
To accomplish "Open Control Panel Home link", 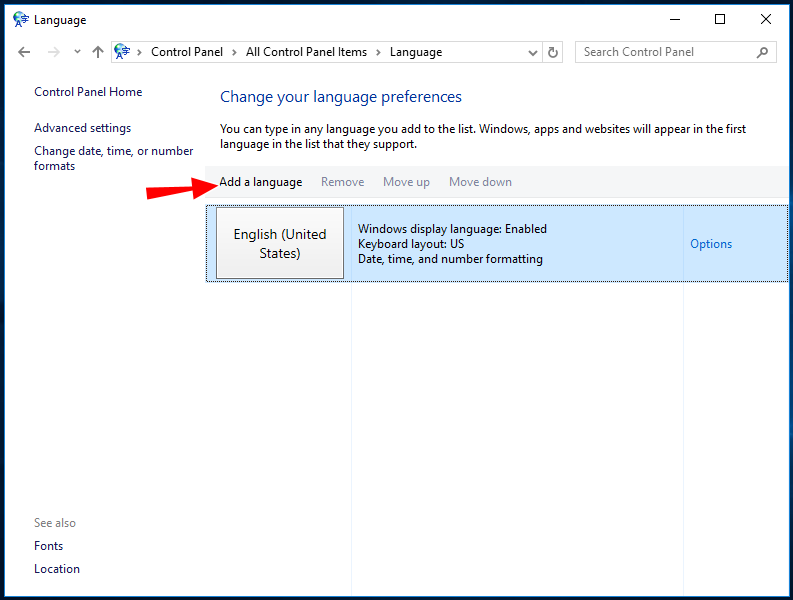I will [88, 92].
